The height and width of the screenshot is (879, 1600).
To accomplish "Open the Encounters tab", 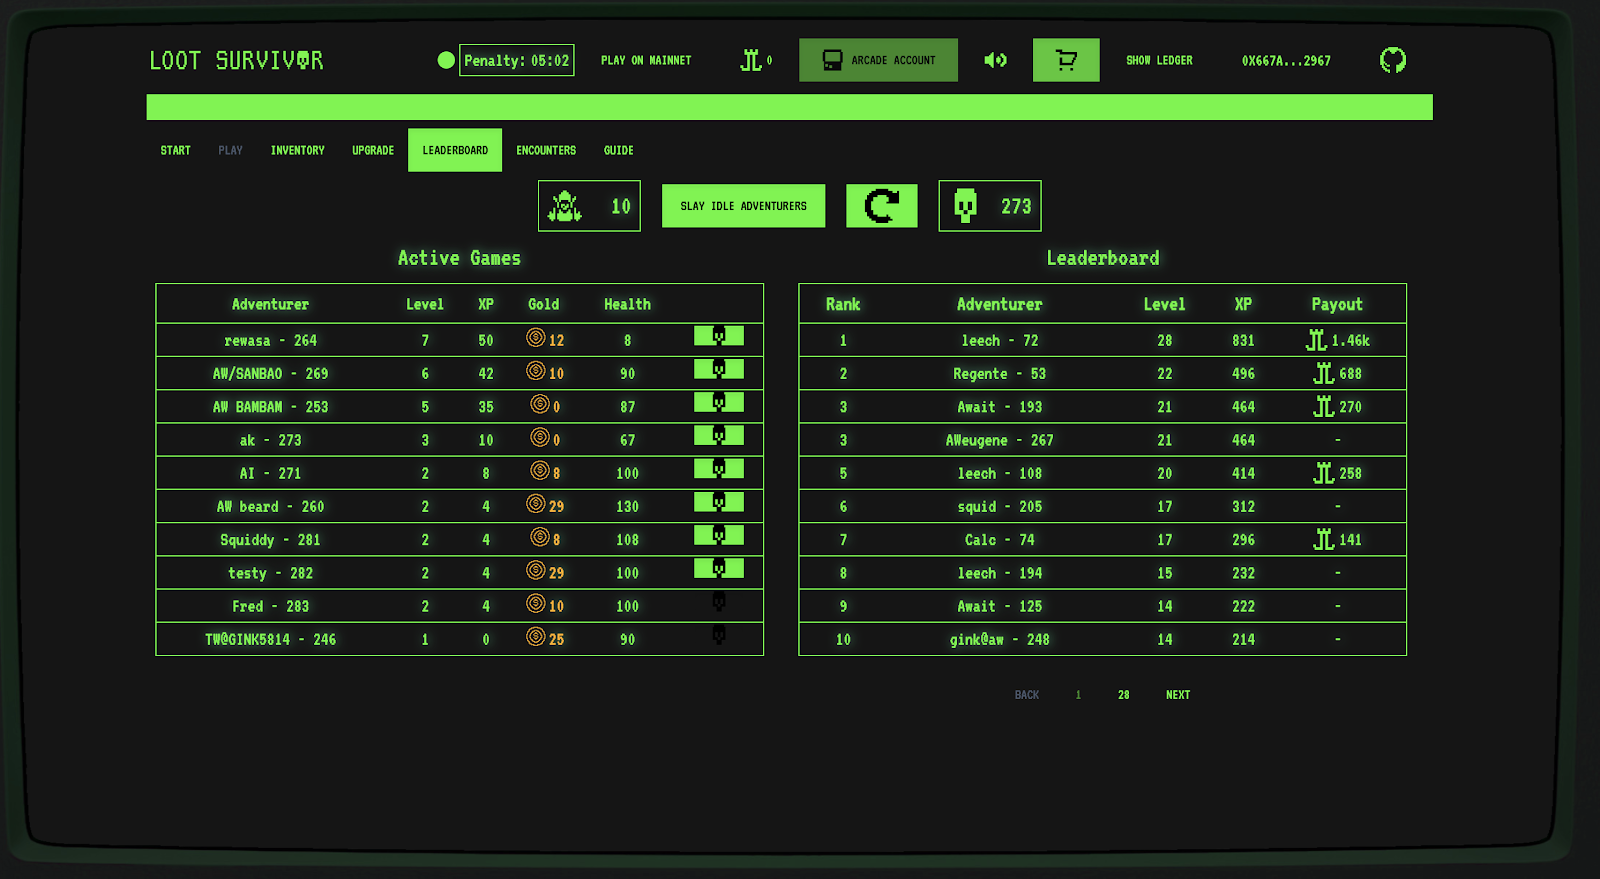I will (546, 150).
